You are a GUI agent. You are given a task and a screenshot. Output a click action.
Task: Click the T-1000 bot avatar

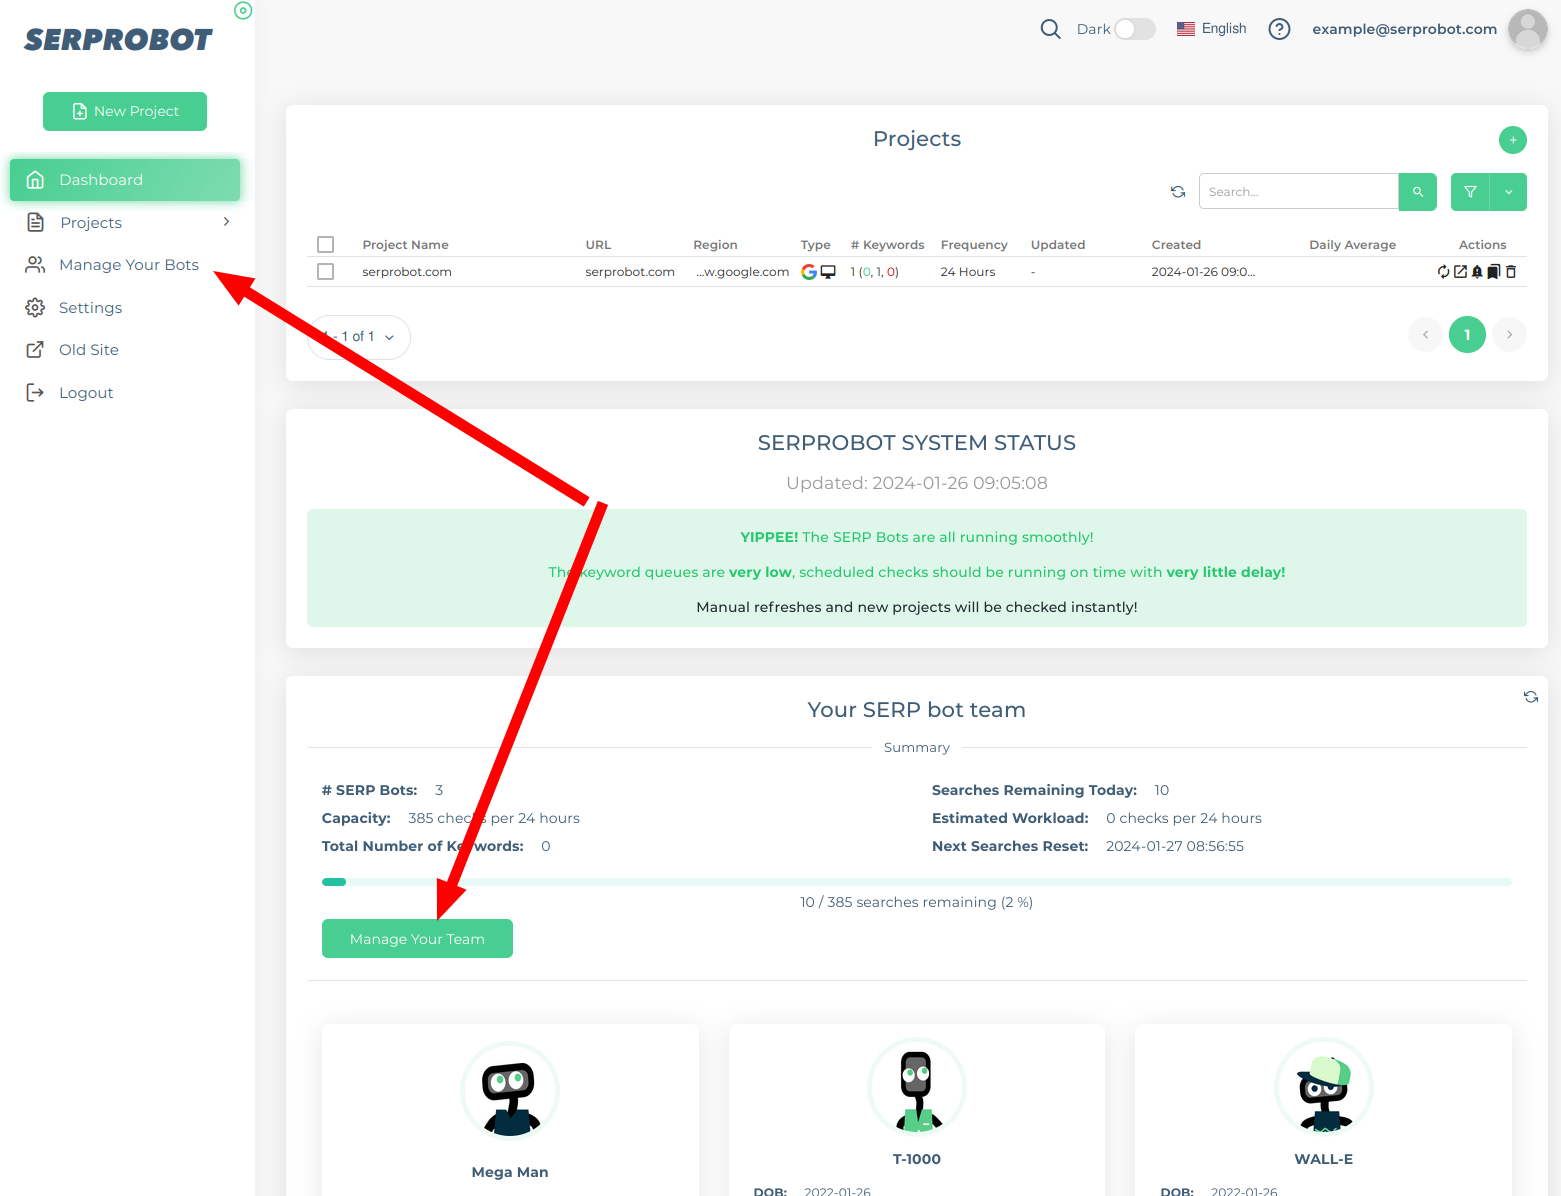pyautogui.click(x=917, y=1087)
